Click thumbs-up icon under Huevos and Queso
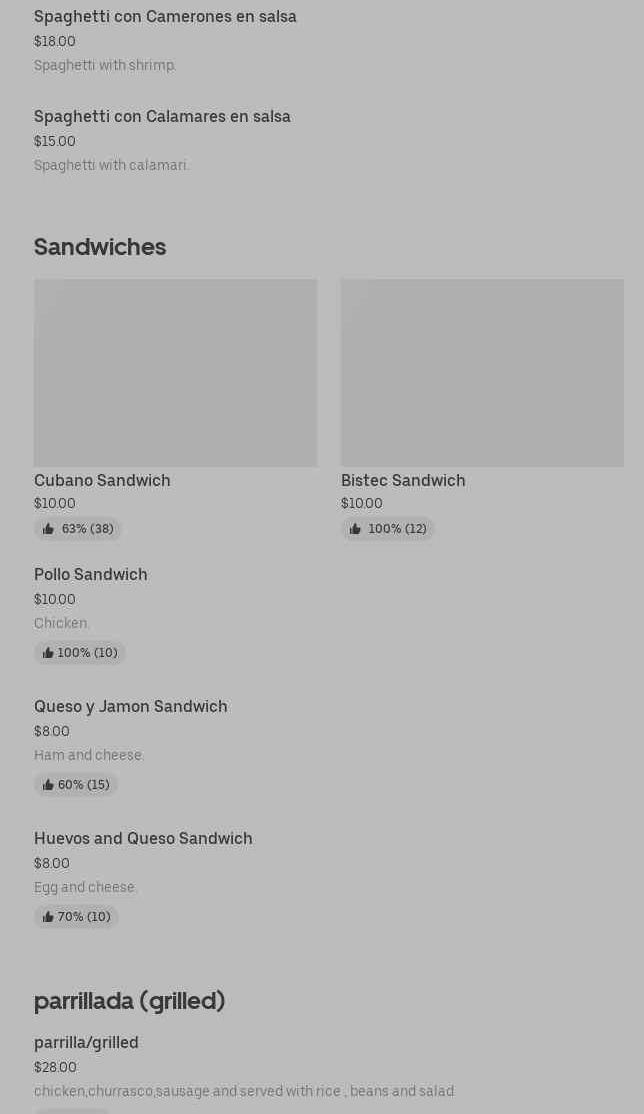The image size is (644, 1114). point(48,917)
